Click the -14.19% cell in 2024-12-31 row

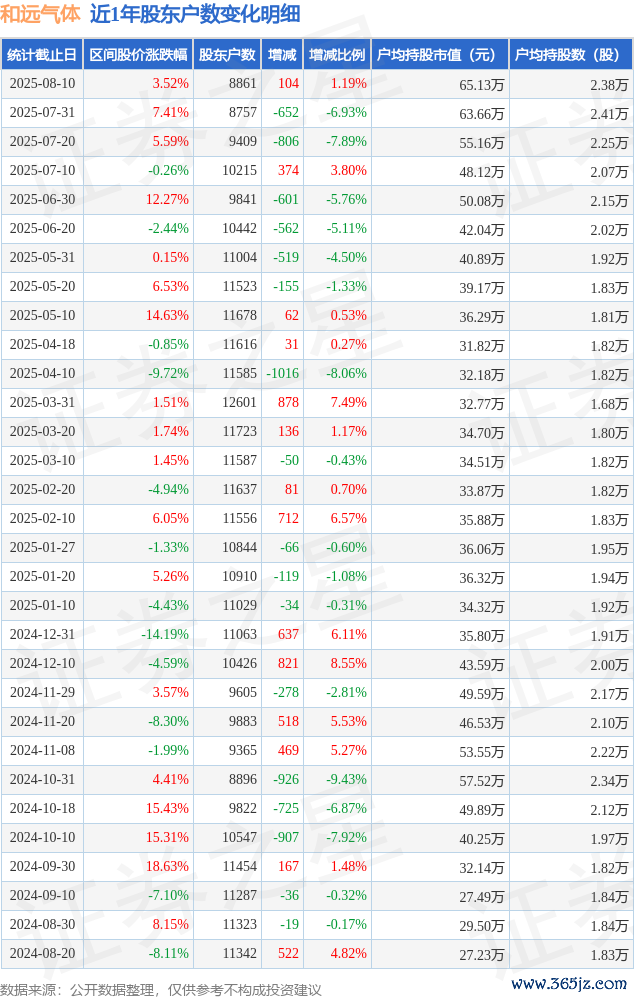(165, 635)
